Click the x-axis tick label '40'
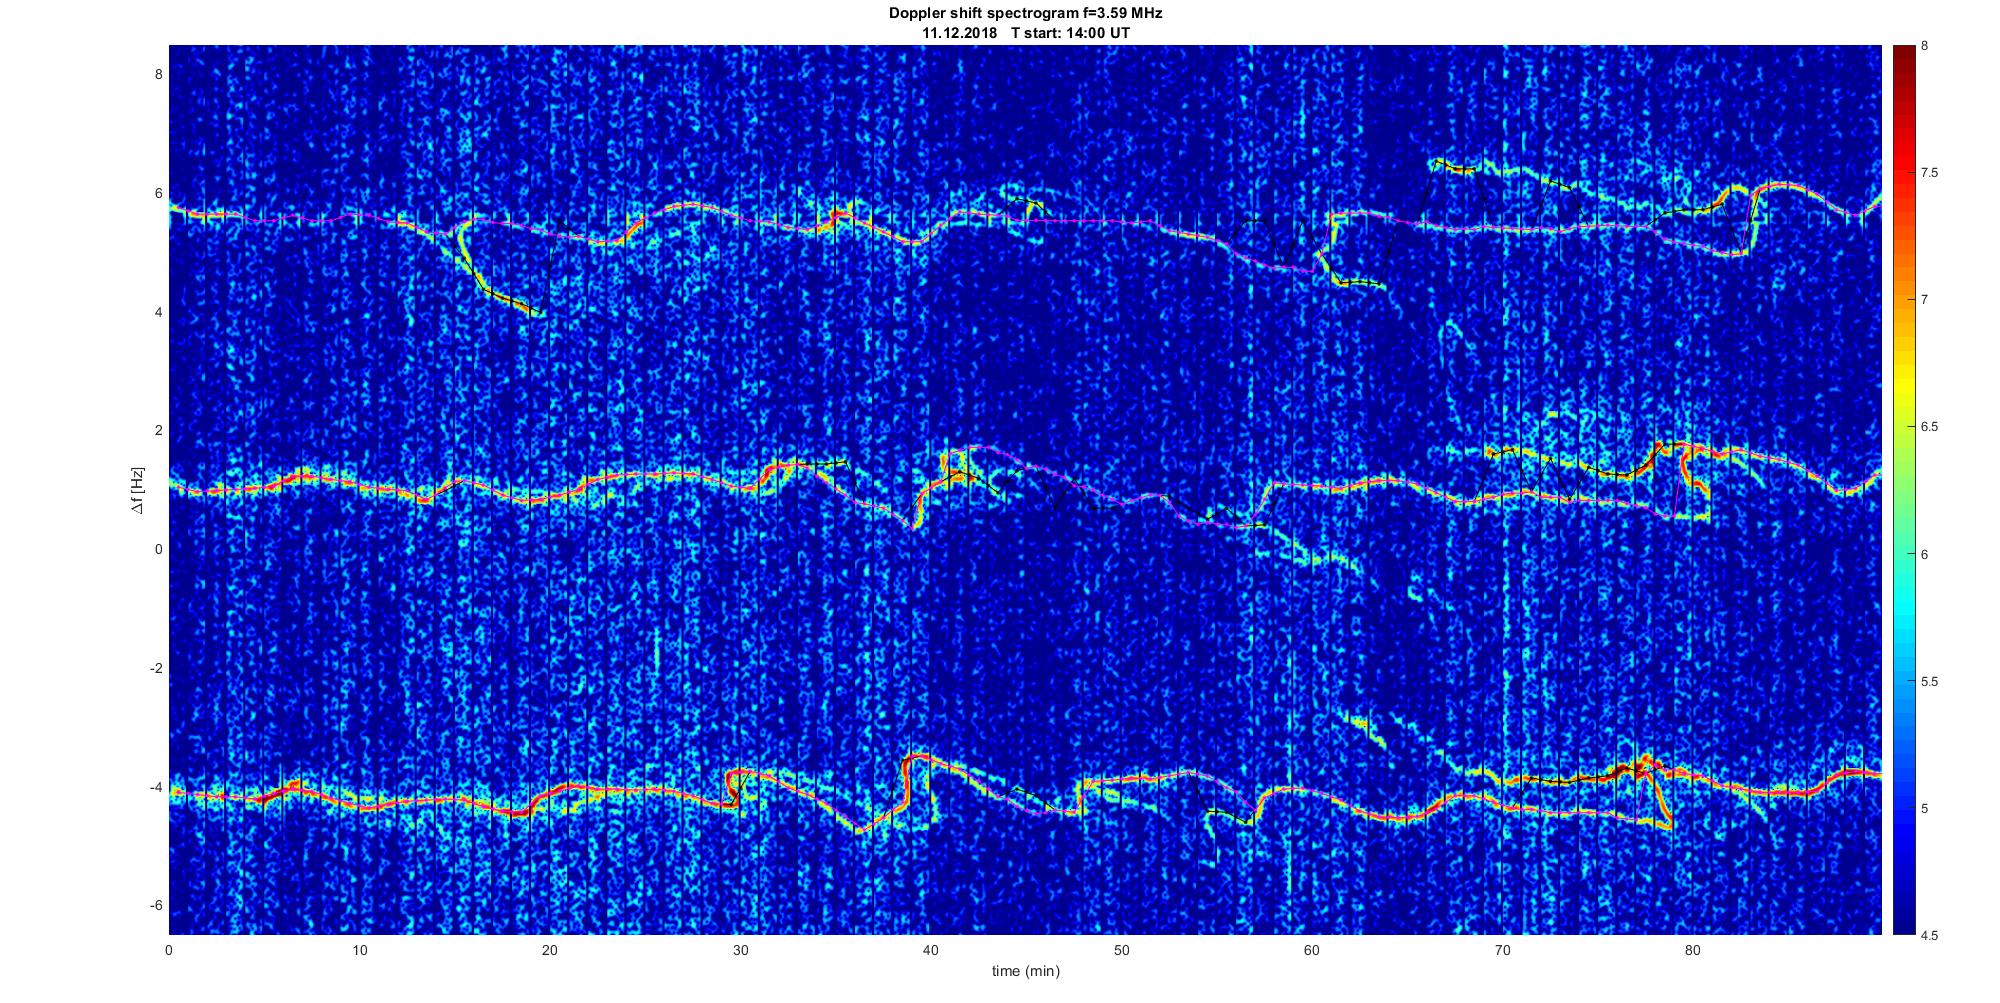Viewport: 2000px width, 1003px height. click(x=931, y=950)
